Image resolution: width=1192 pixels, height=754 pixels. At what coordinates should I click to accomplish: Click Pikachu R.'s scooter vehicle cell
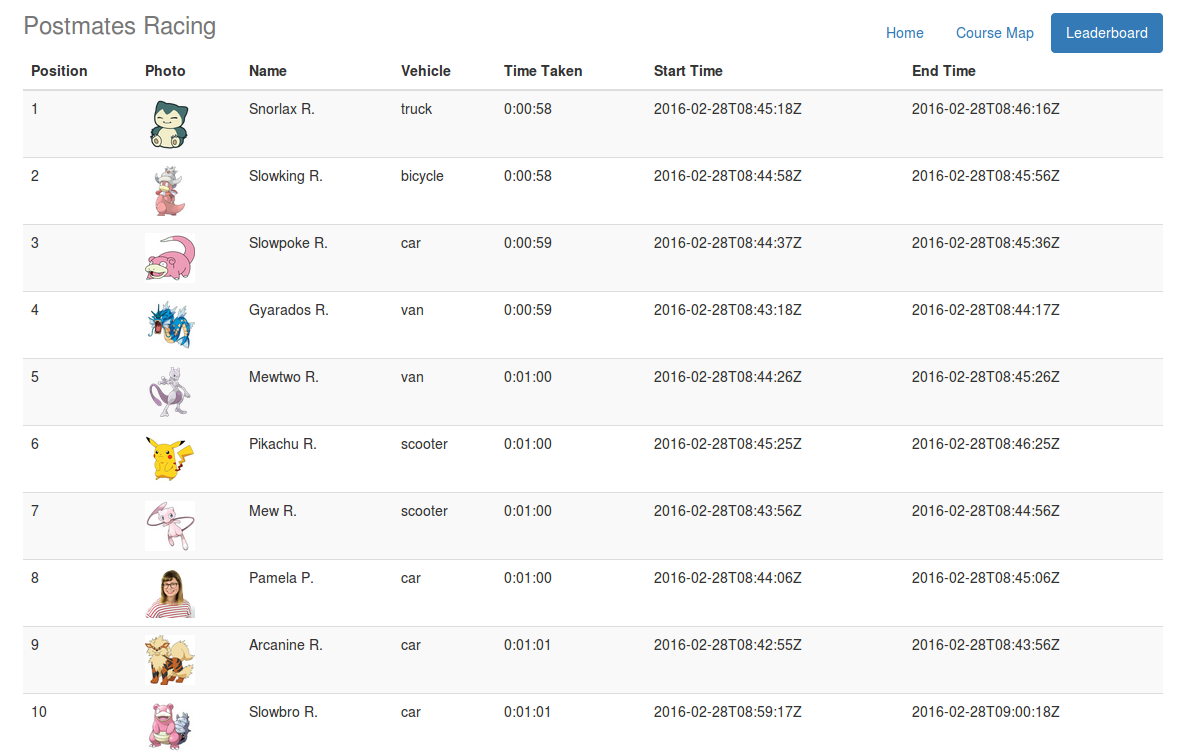tap(424, 444)
